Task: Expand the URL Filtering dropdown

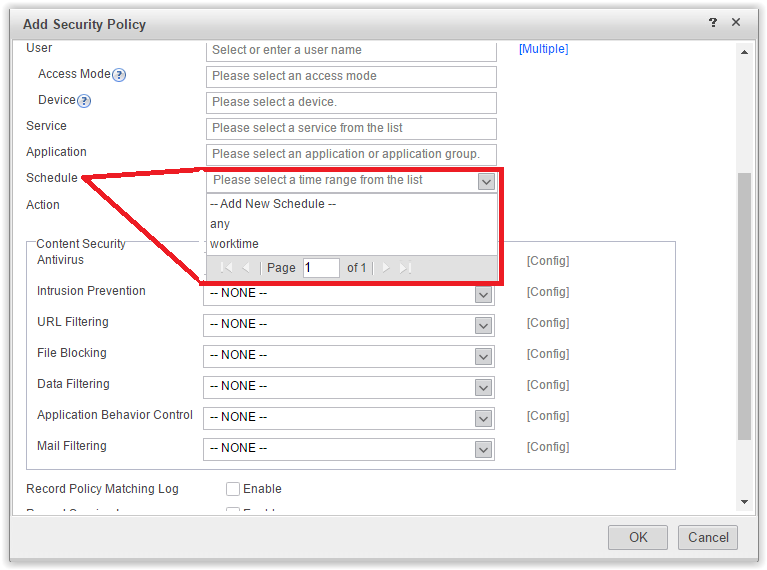Action: [x=484, y=325]
